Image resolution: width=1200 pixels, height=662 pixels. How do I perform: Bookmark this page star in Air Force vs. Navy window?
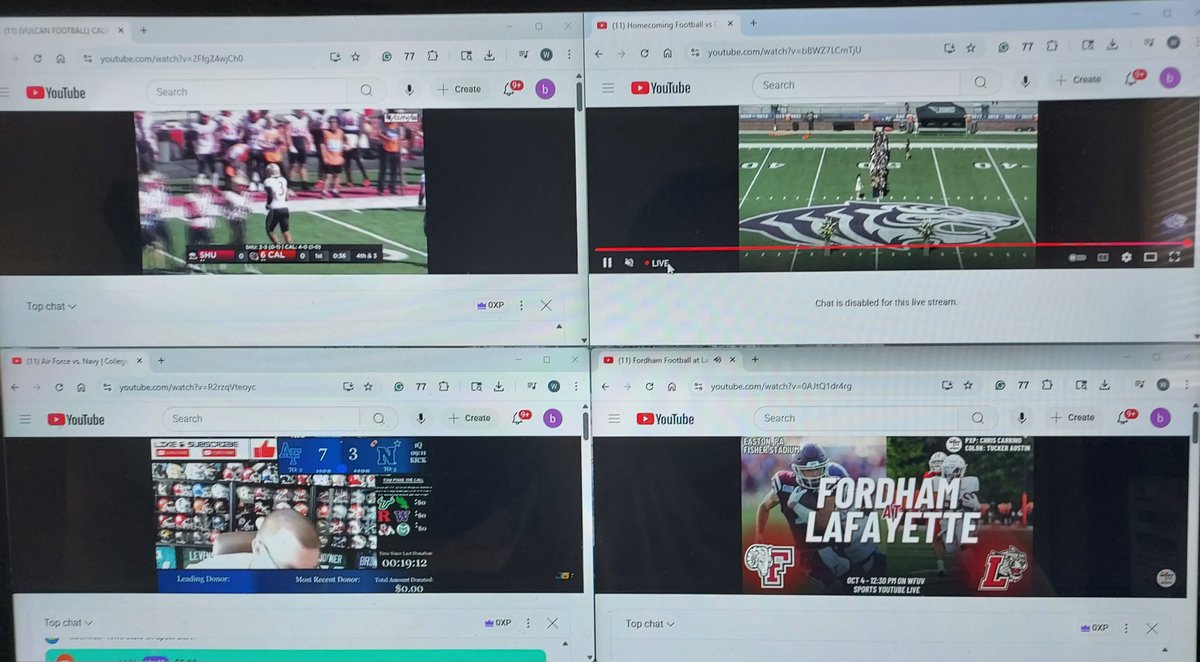coord(367,386)
